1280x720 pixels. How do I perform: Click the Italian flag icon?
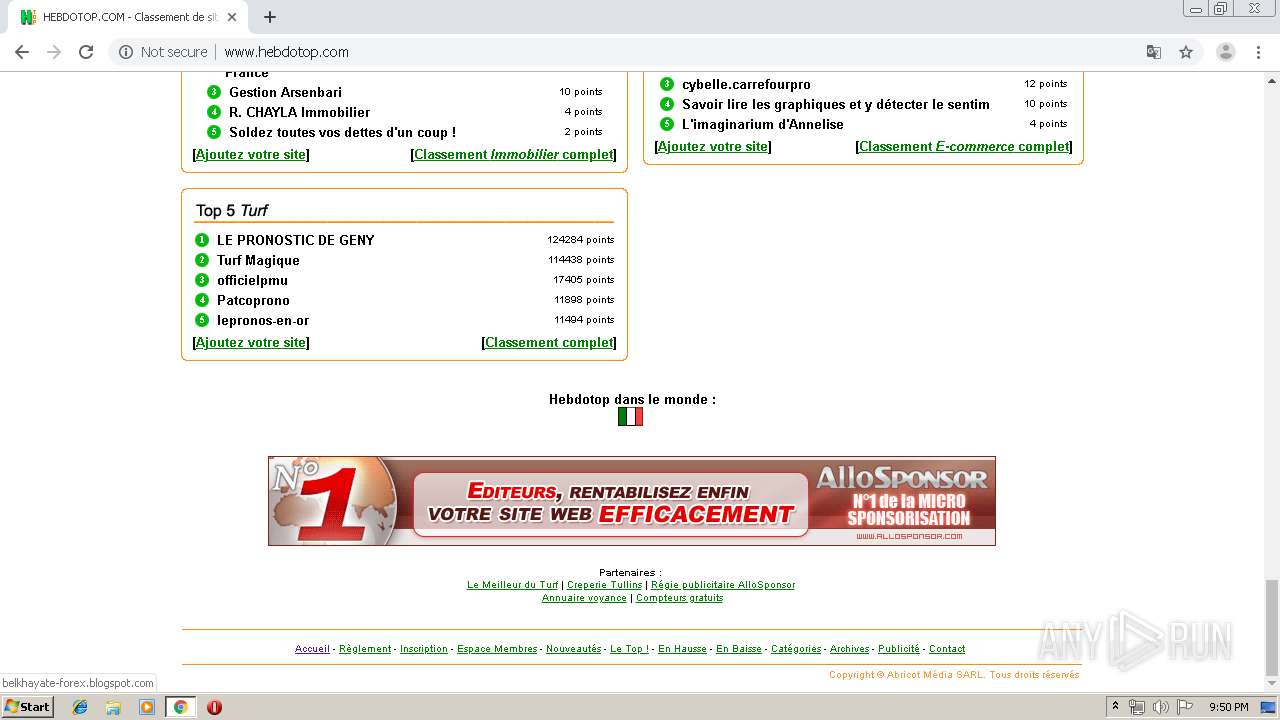(x=630, y=416)
